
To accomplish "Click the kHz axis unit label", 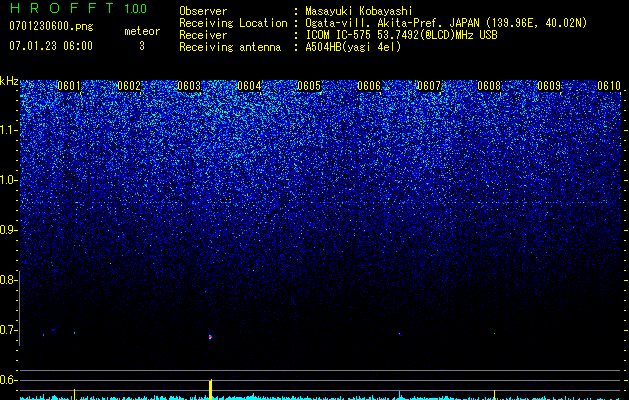I will click(9, 81).
